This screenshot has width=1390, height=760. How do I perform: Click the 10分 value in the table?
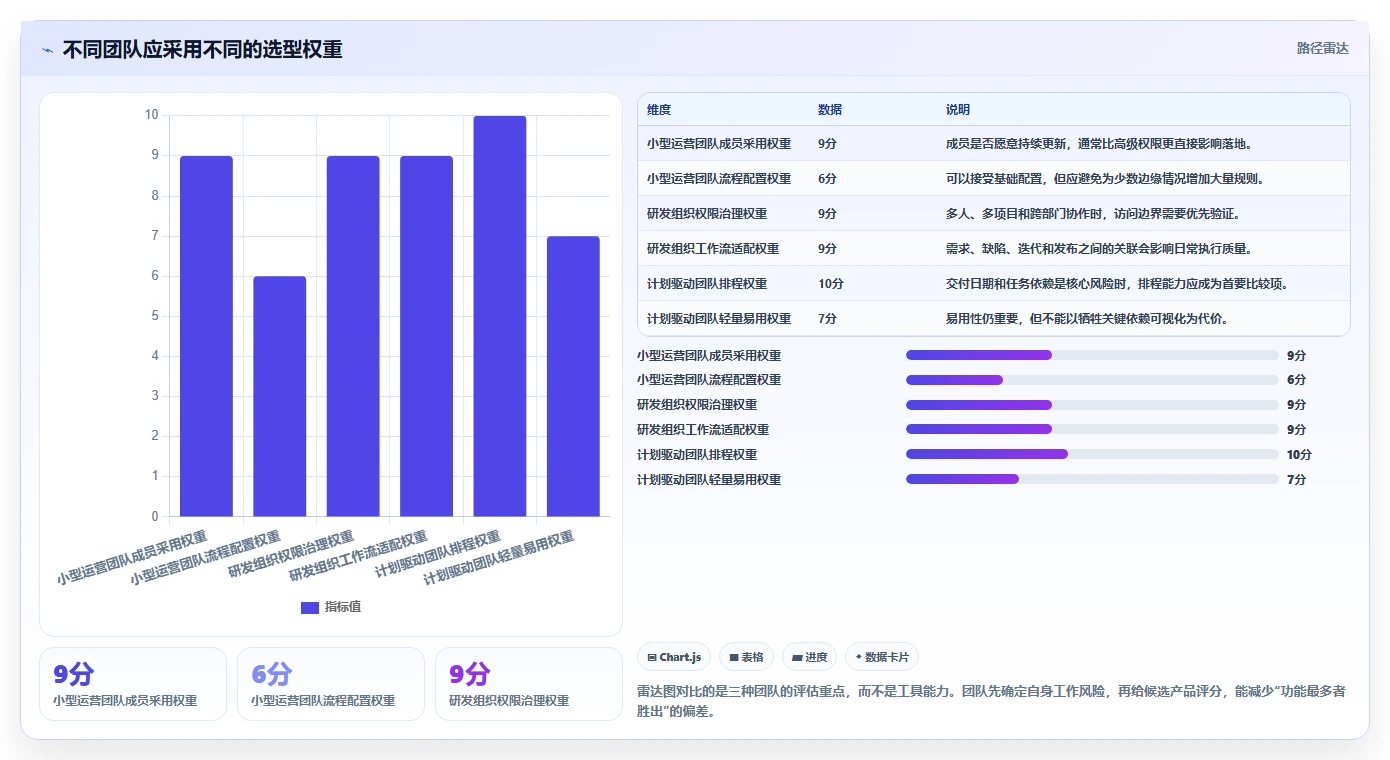(x=831, y=284)
